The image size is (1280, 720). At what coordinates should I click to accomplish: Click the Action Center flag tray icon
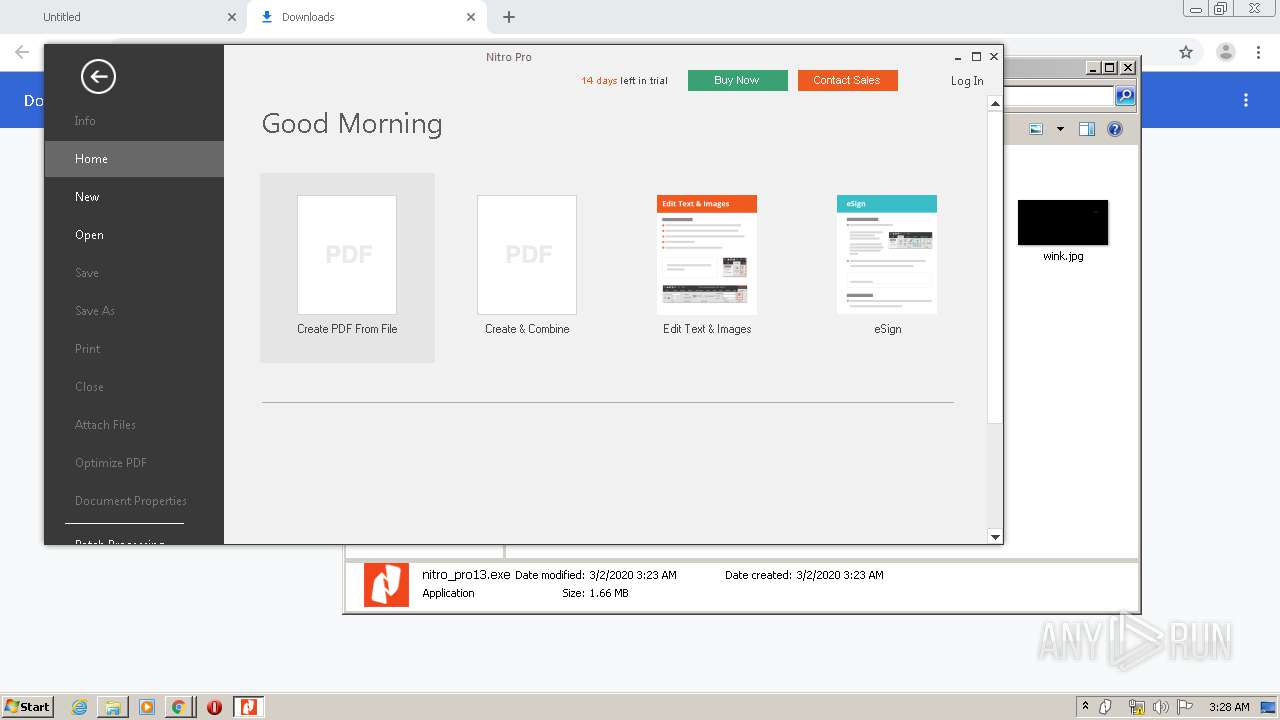click(x=1185, y=707)
